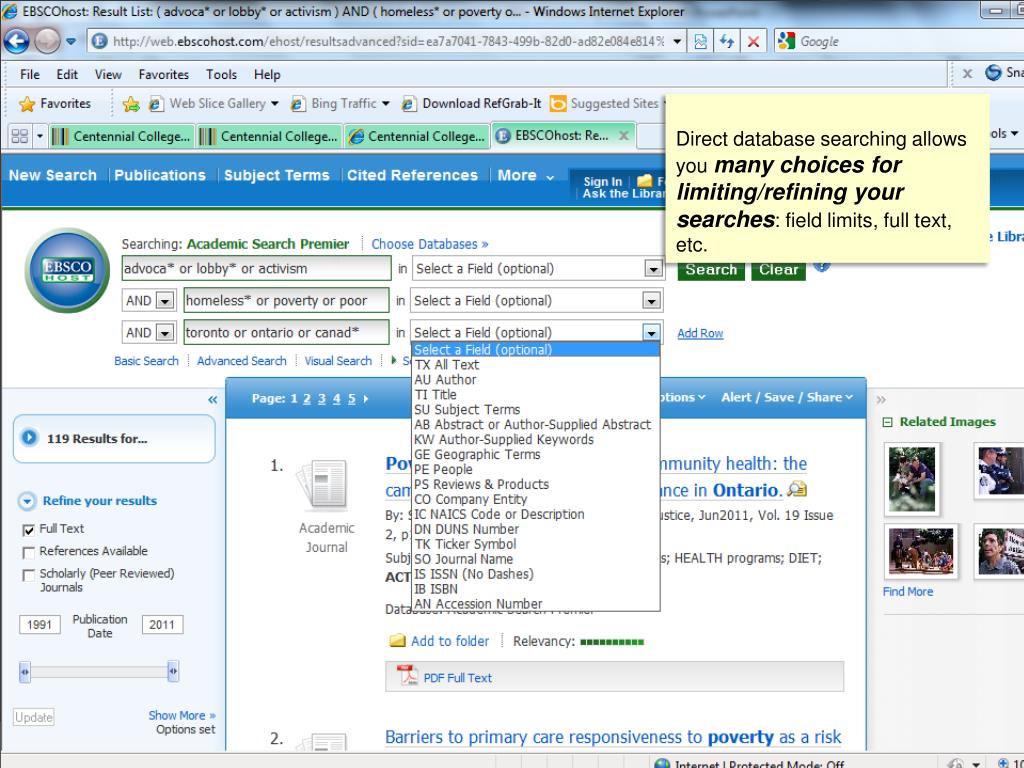Collapse the left panel with double-arrow icon

click(212, 399)
